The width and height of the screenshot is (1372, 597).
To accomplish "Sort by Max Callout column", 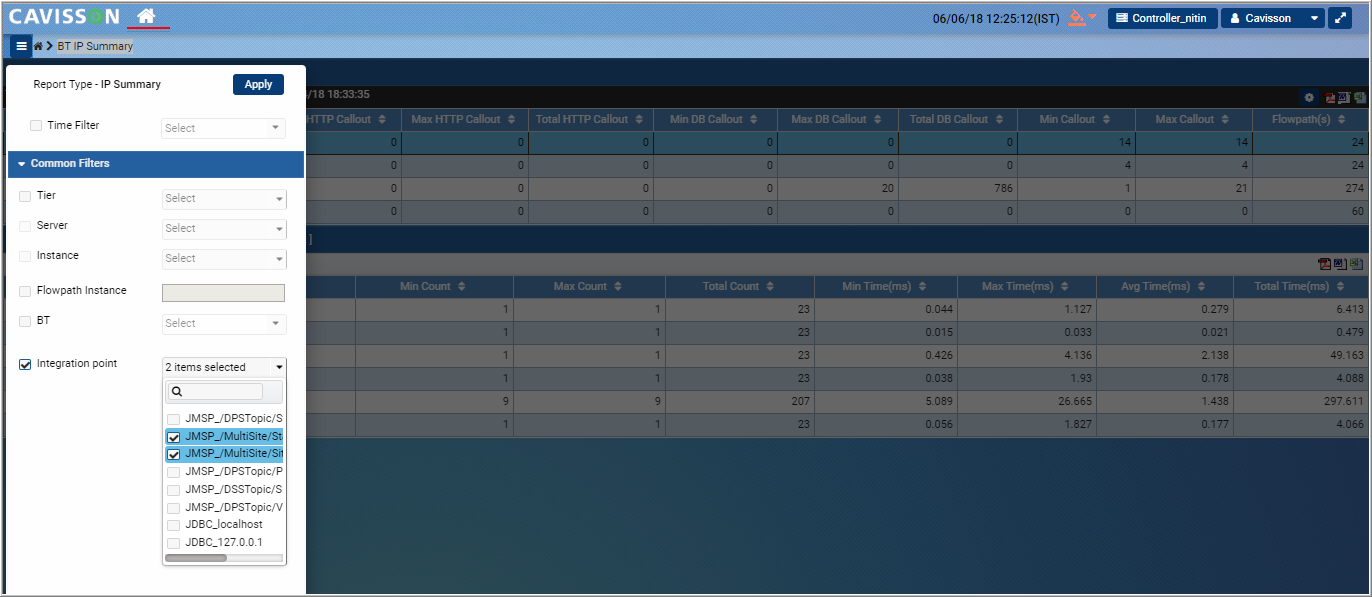I will click(x=1193, y=119).
